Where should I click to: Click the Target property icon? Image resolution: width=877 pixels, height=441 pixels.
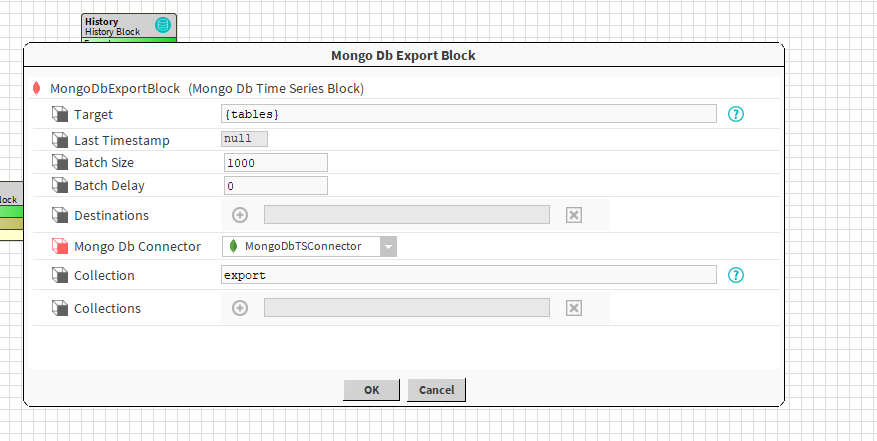[x=60, y=115]
